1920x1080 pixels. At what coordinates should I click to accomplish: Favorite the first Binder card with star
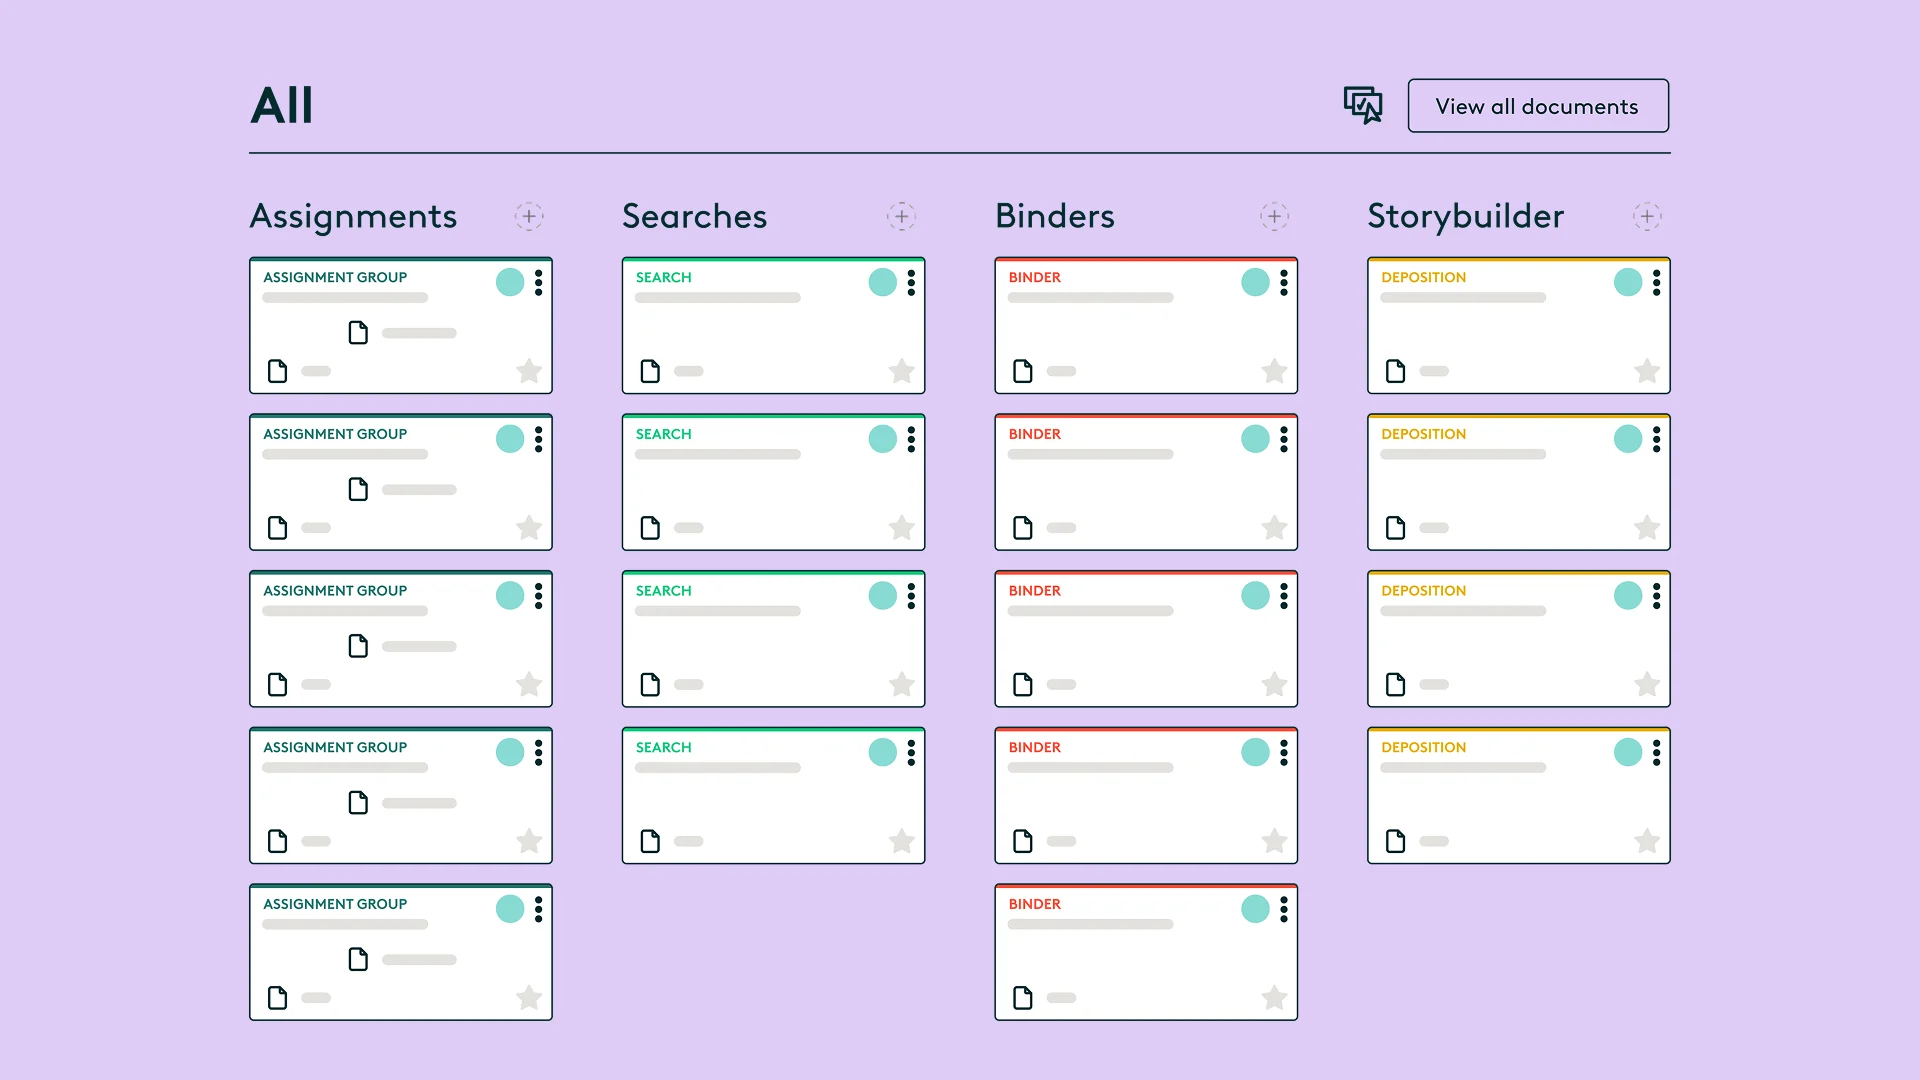click(1274, 371)
